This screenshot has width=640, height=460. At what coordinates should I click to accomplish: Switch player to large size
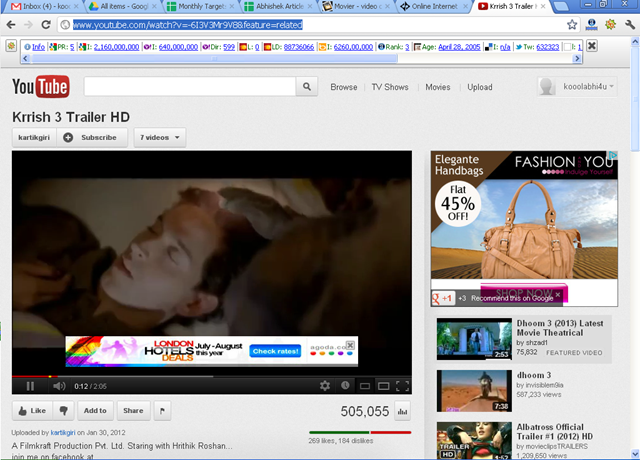click(384, 386)
